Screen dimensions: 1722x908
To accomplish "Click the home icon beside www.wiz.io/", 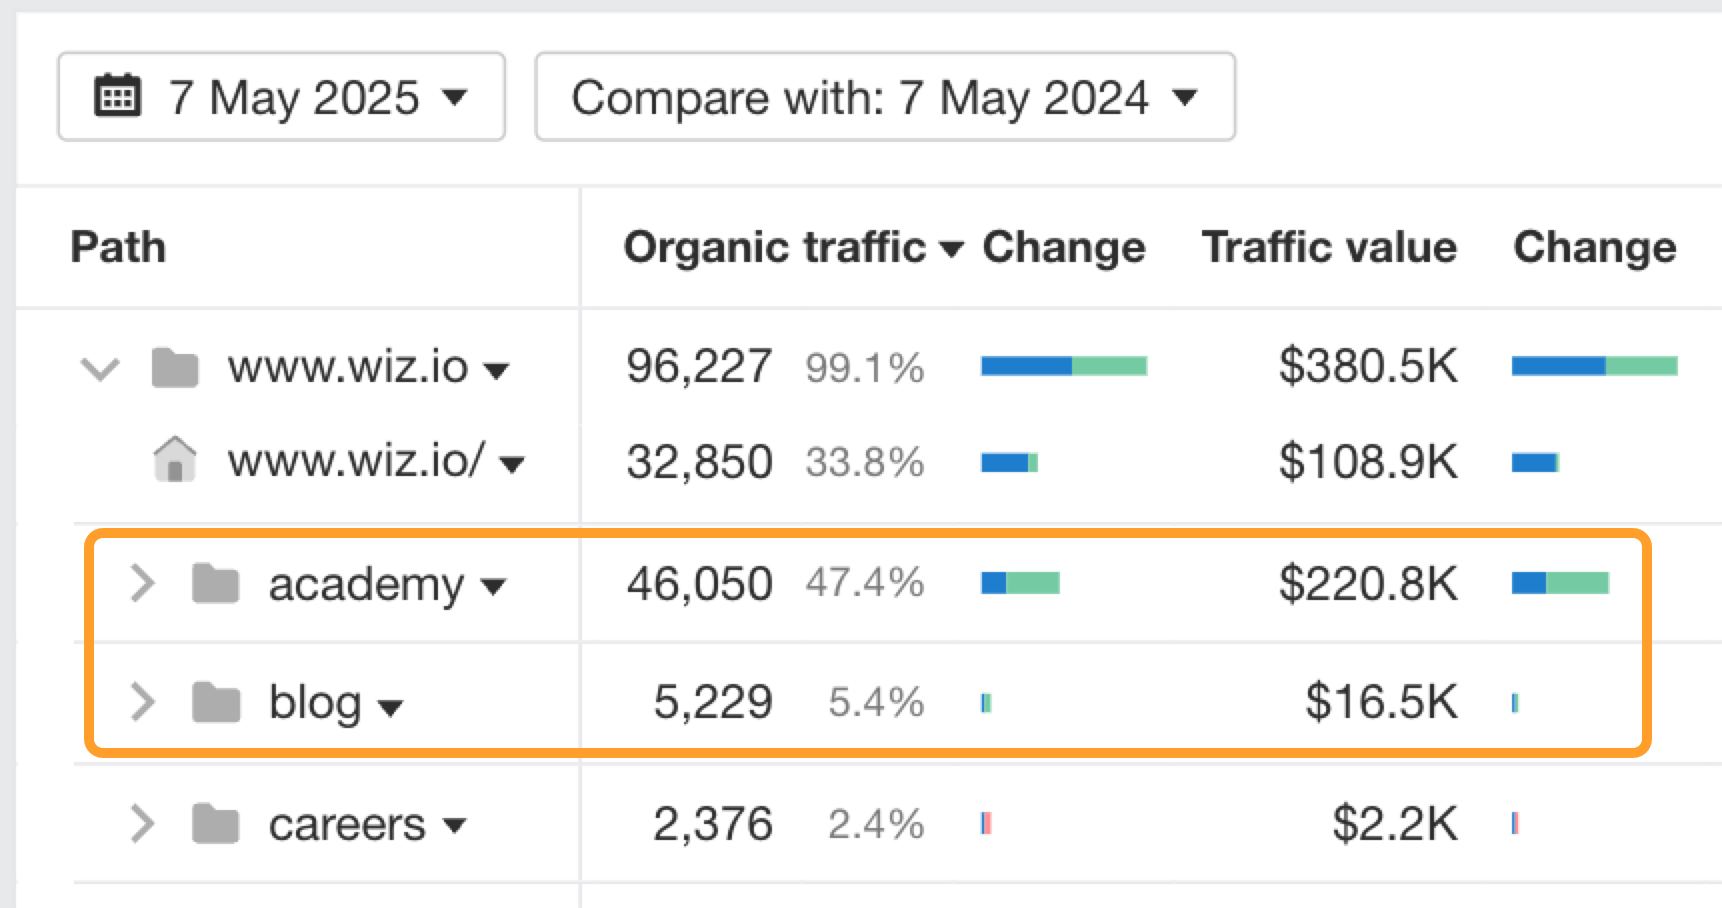I will pyautogui.click(x=175, y=460).
